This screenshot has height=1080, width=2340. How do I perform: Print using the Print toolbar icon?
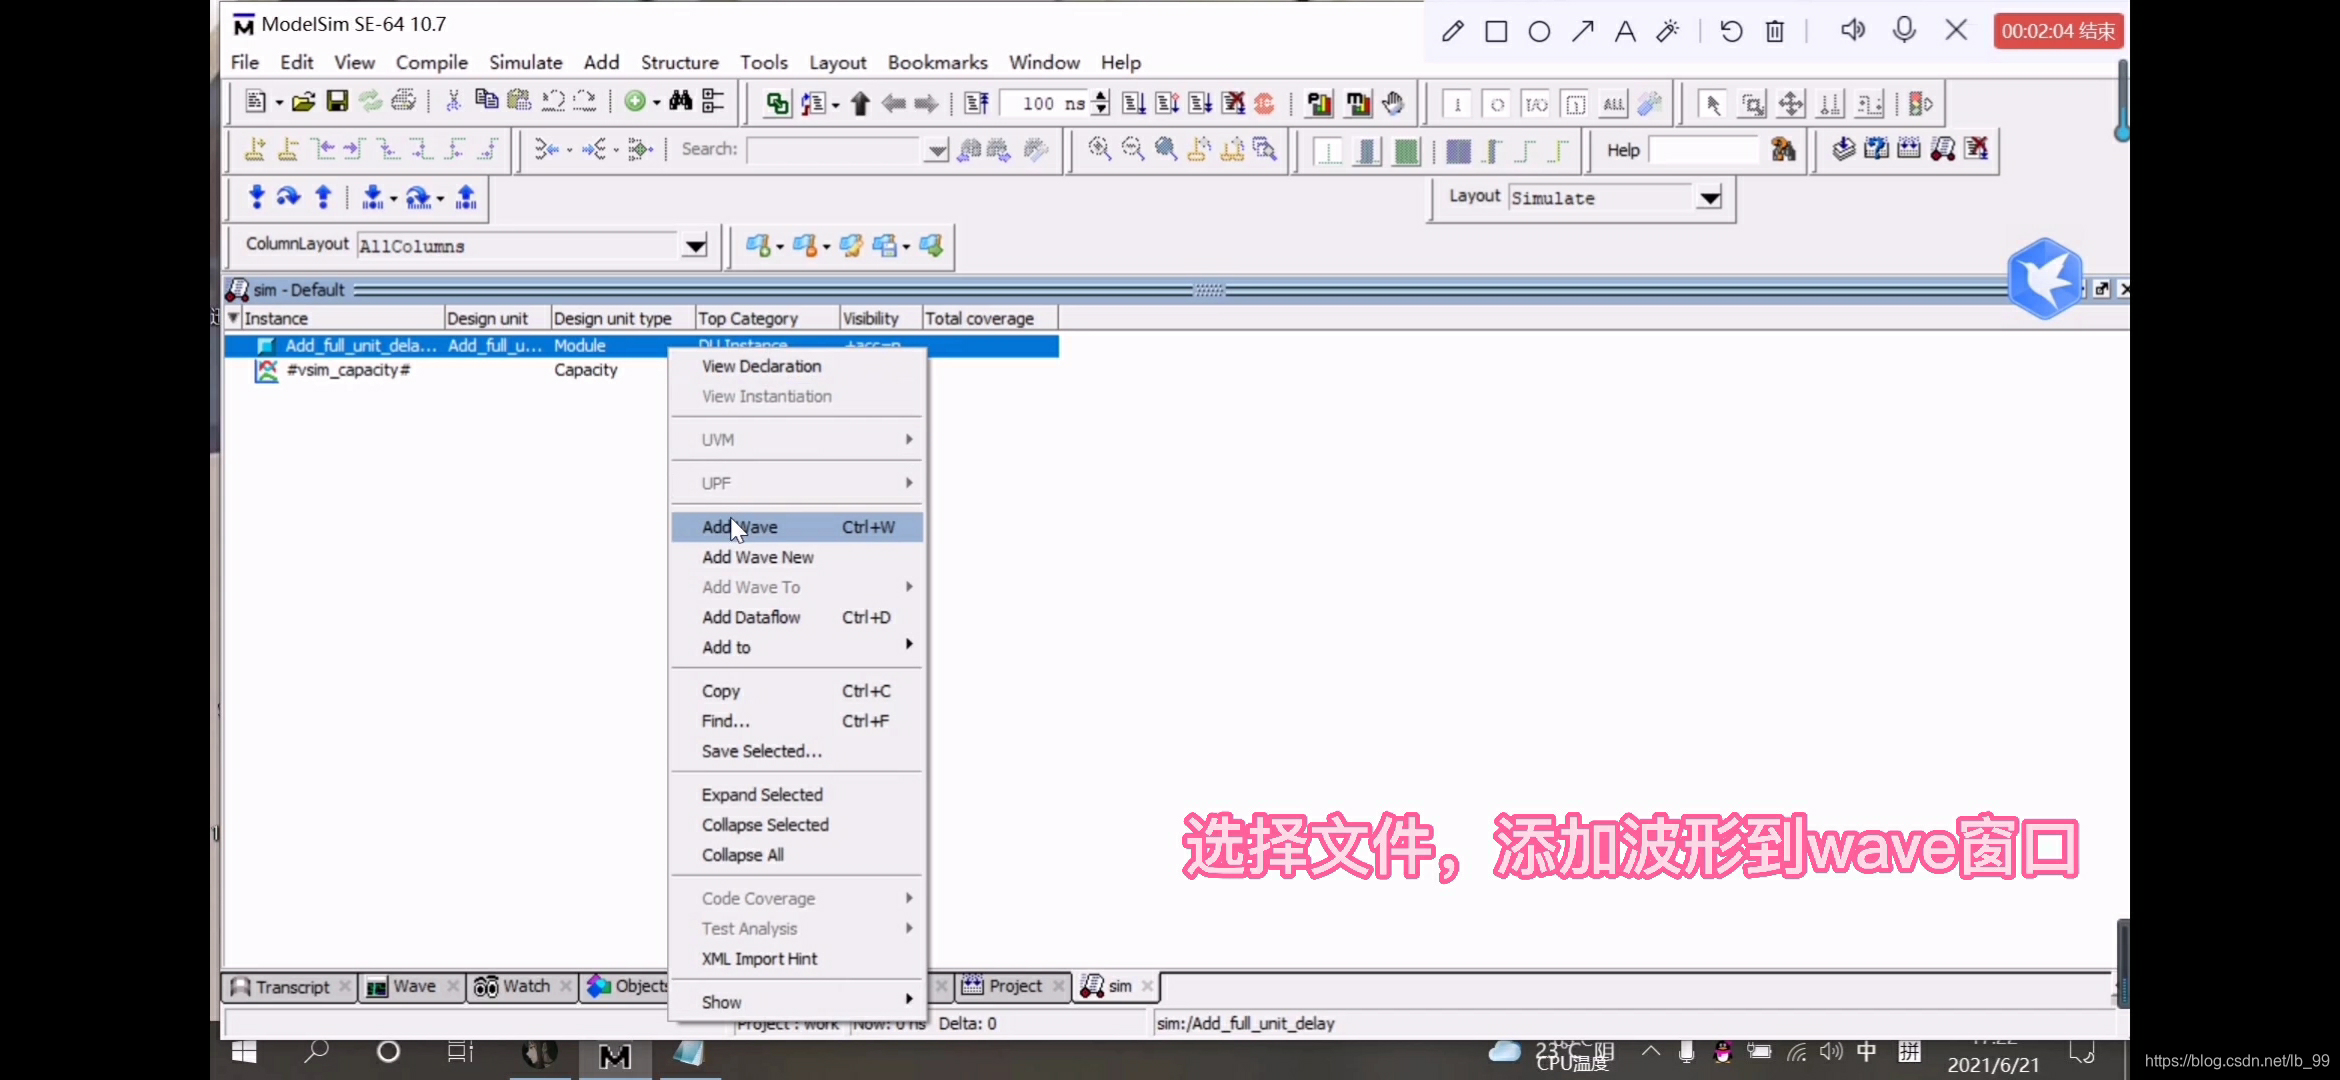[404, 101]
